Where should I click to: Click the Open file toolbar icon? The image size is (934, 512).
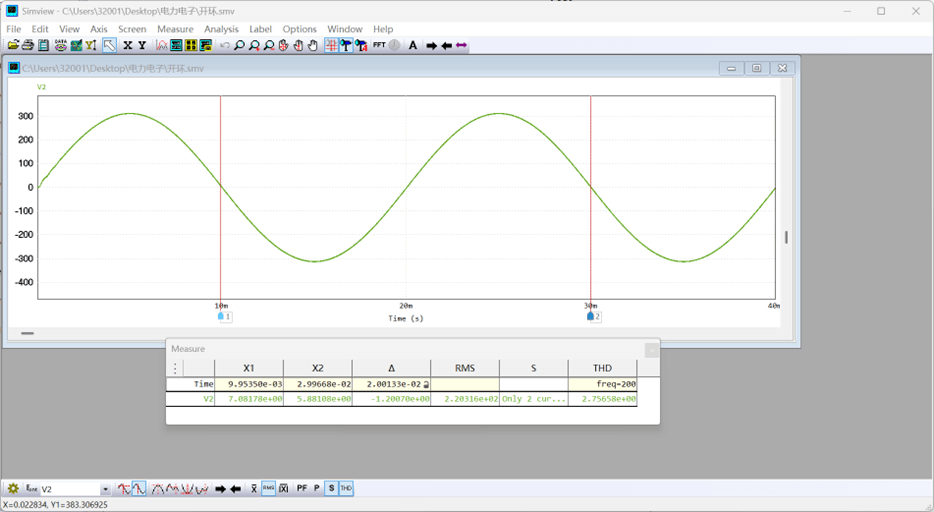pyautogui.click(x=13, y=45)
